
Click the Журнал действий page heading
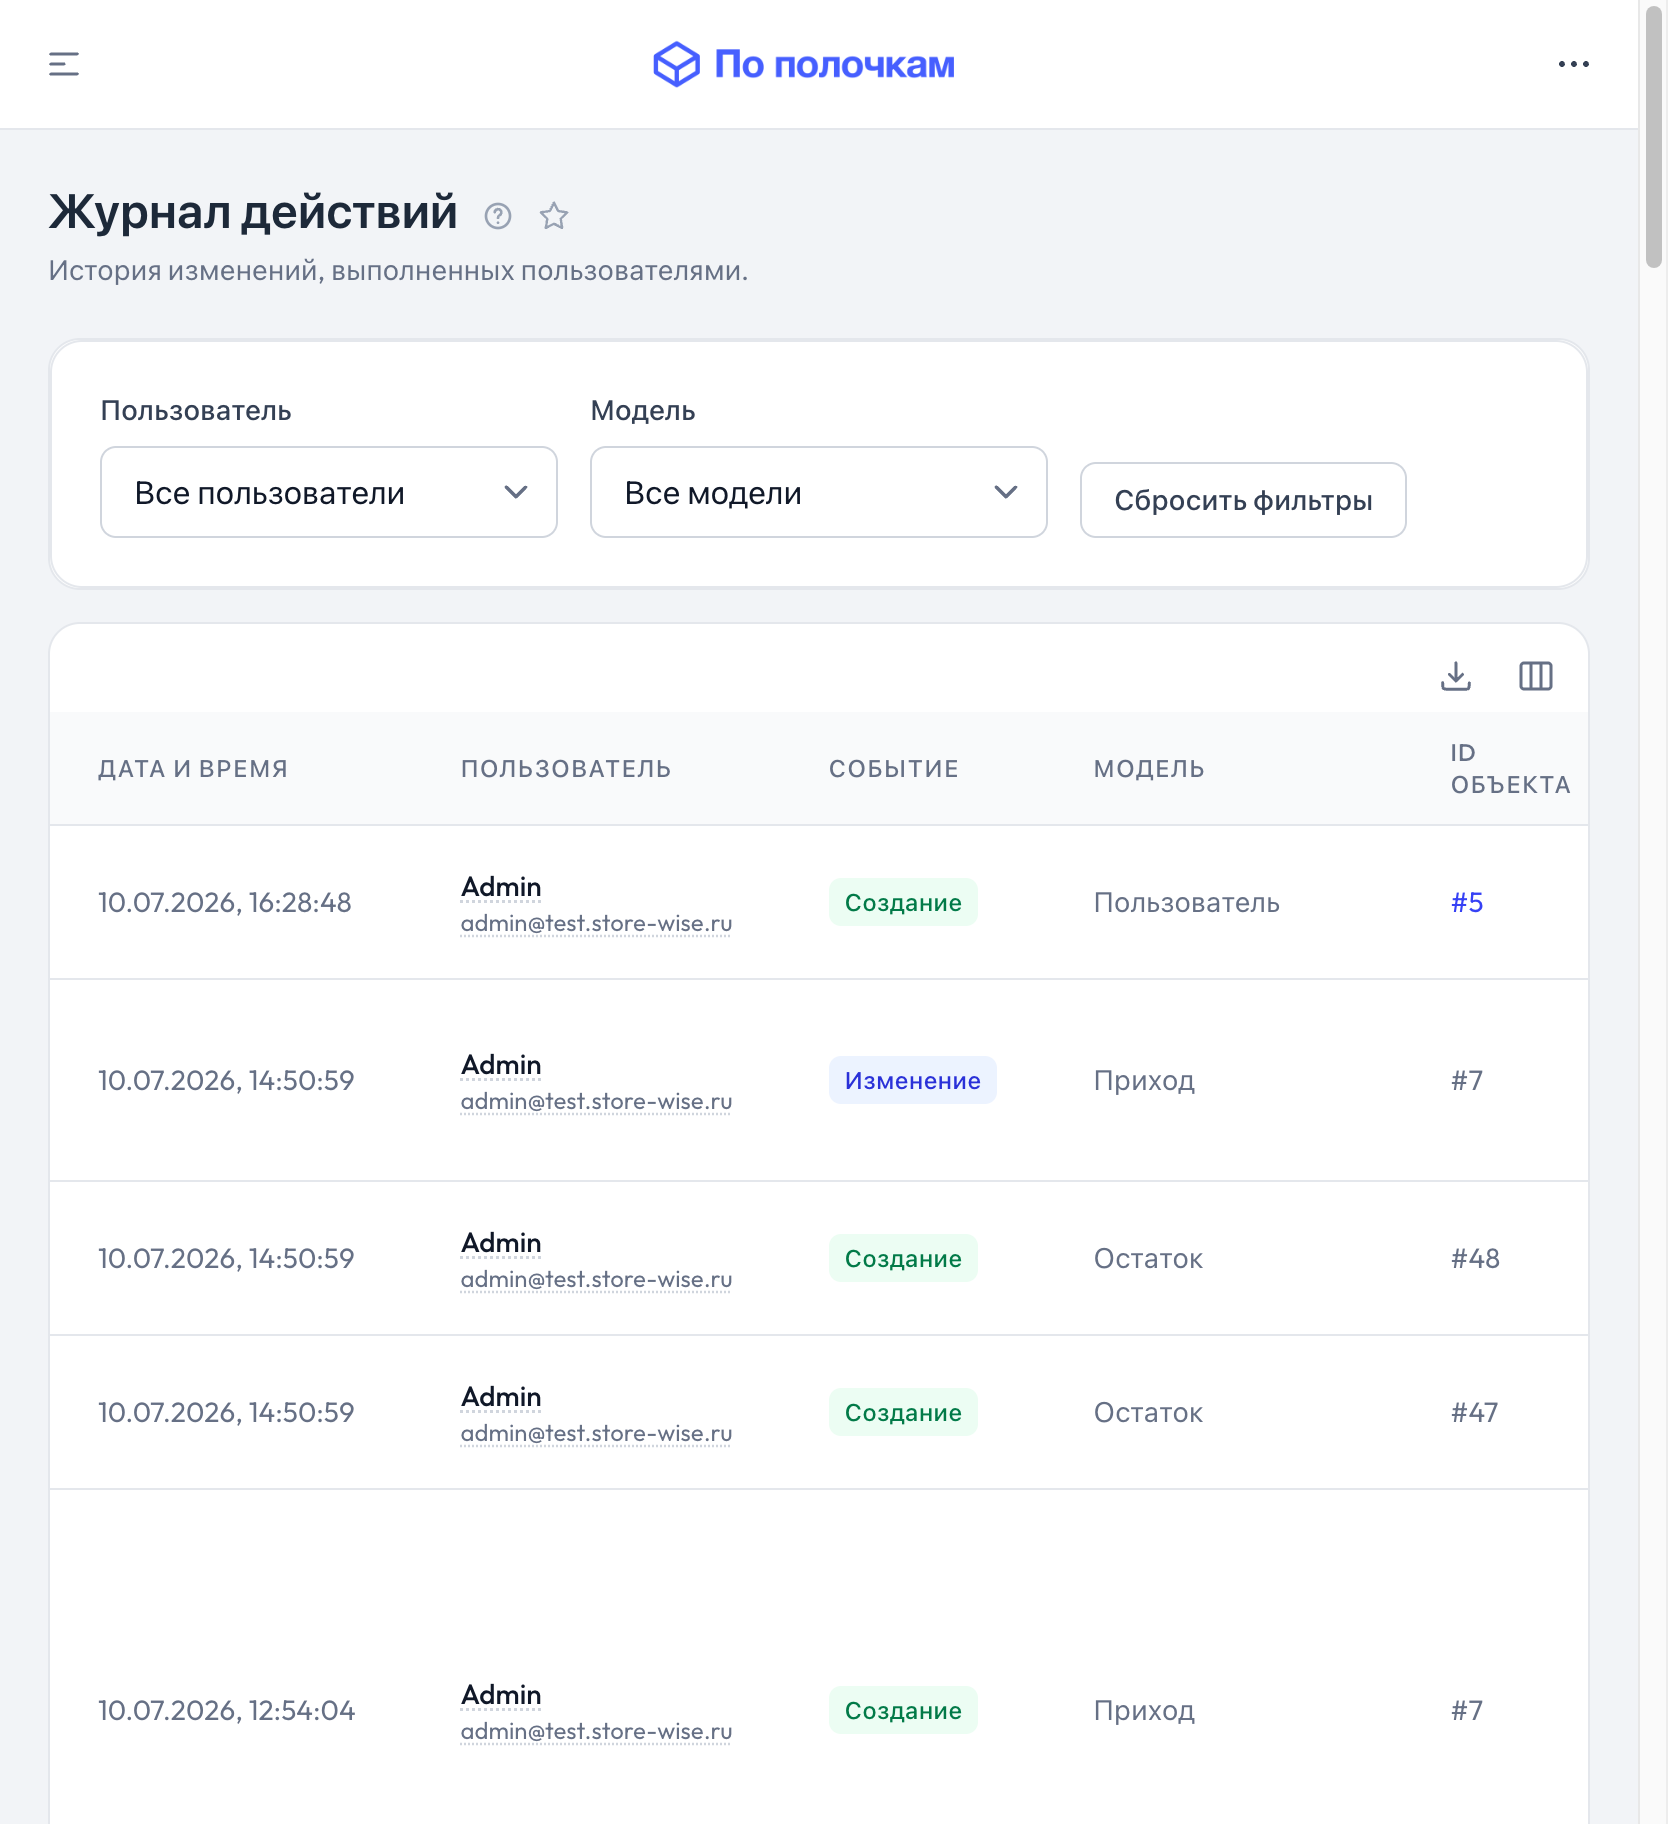point(253,212)
